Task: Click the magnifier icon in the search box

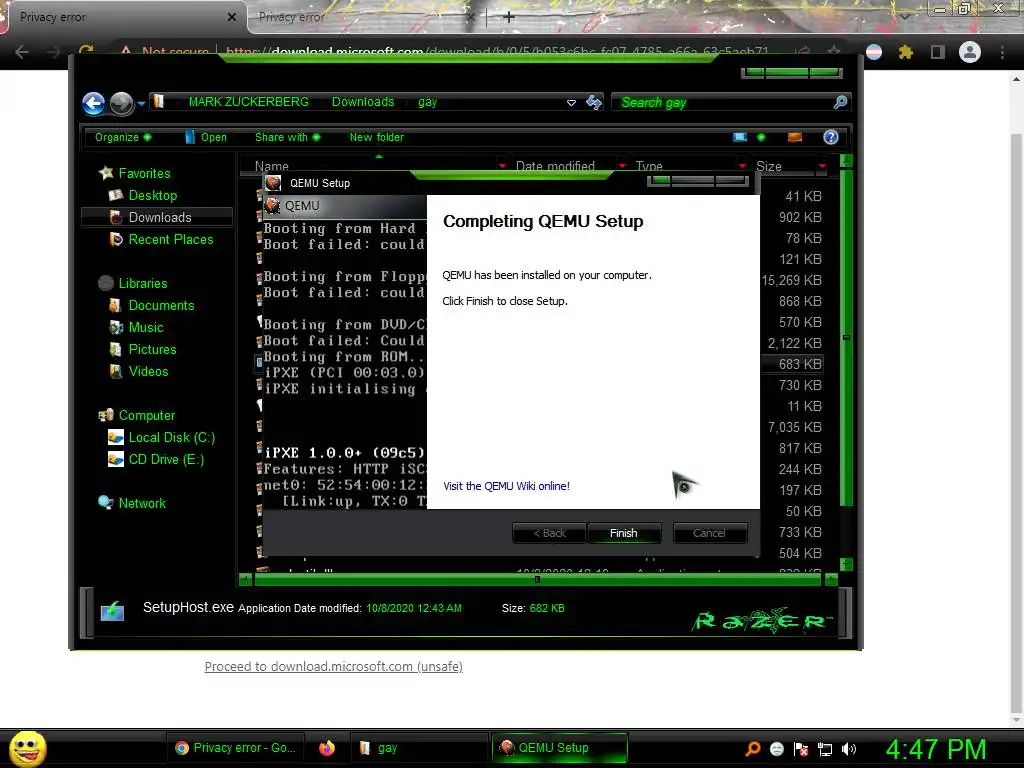Action: coord(840,102)
